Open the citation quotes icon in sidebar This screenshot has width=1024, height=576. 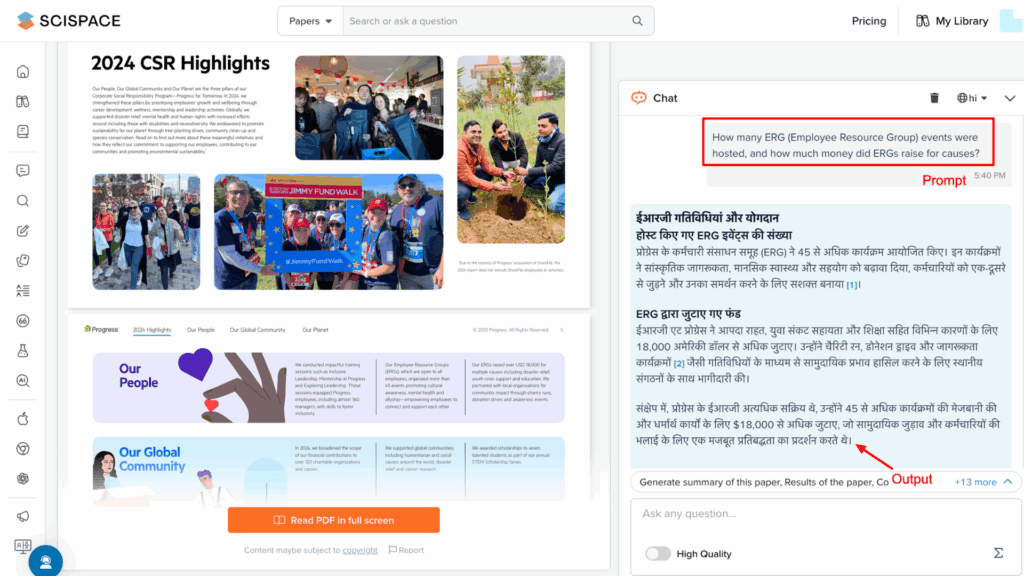point(23,321)
